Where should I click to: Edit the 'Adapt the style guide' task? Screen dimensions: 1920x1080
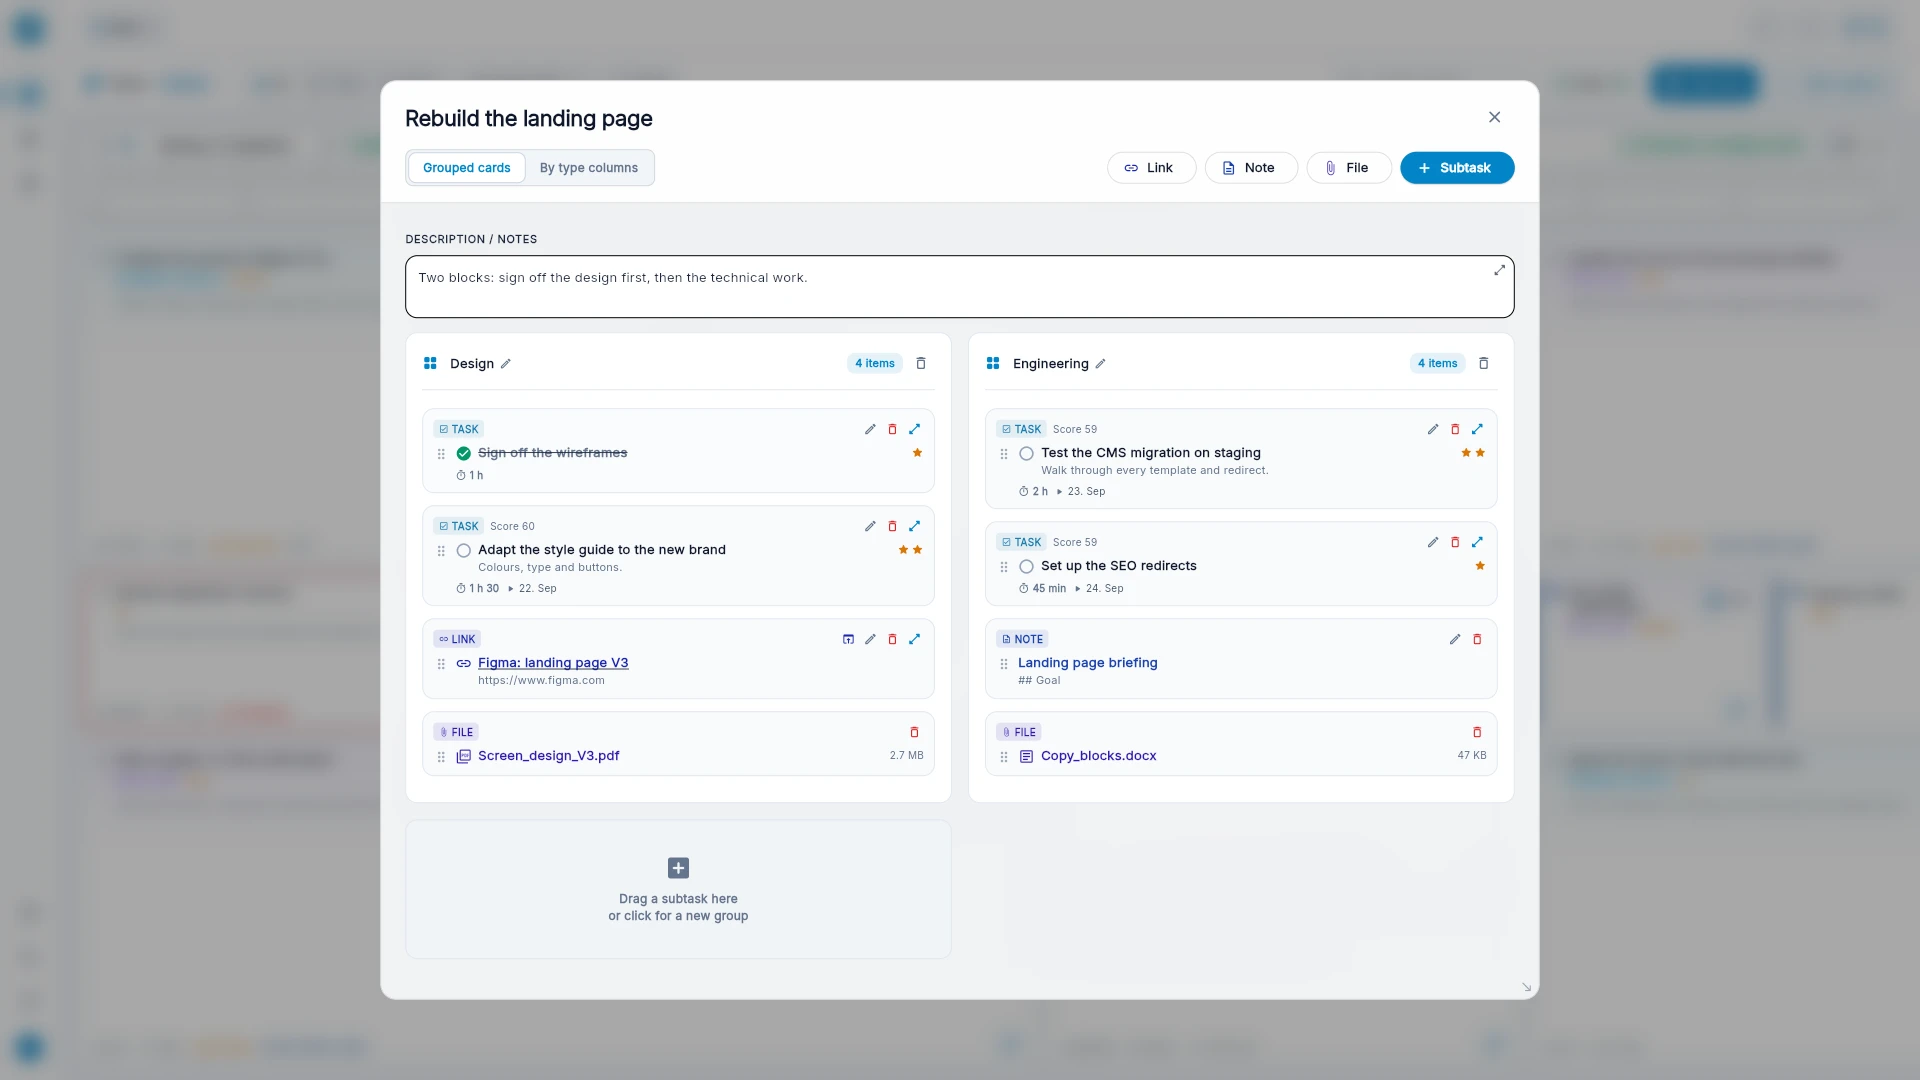pos(870,526)
